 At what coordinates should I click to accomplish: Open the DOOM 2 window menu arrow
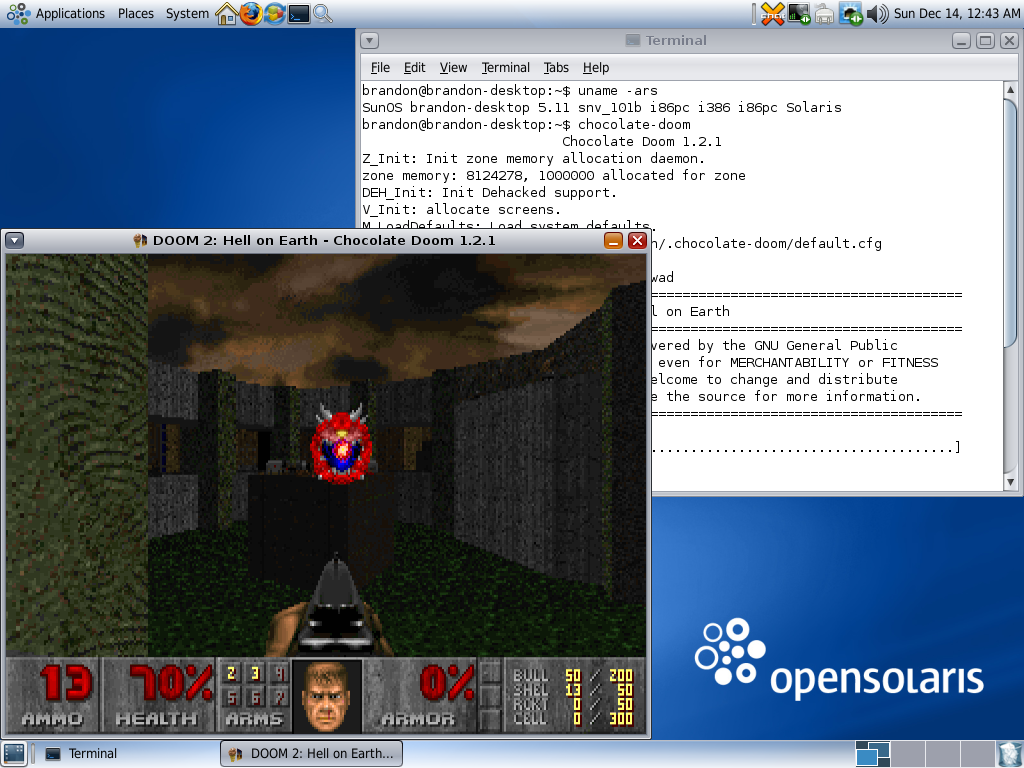pos(15,240)
